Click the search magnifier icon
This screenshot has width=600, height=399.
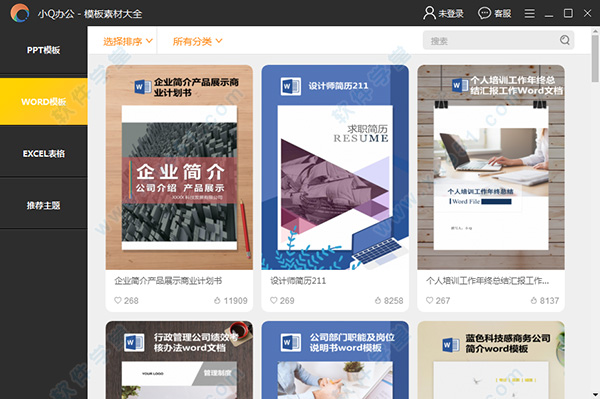coord(564,40)
